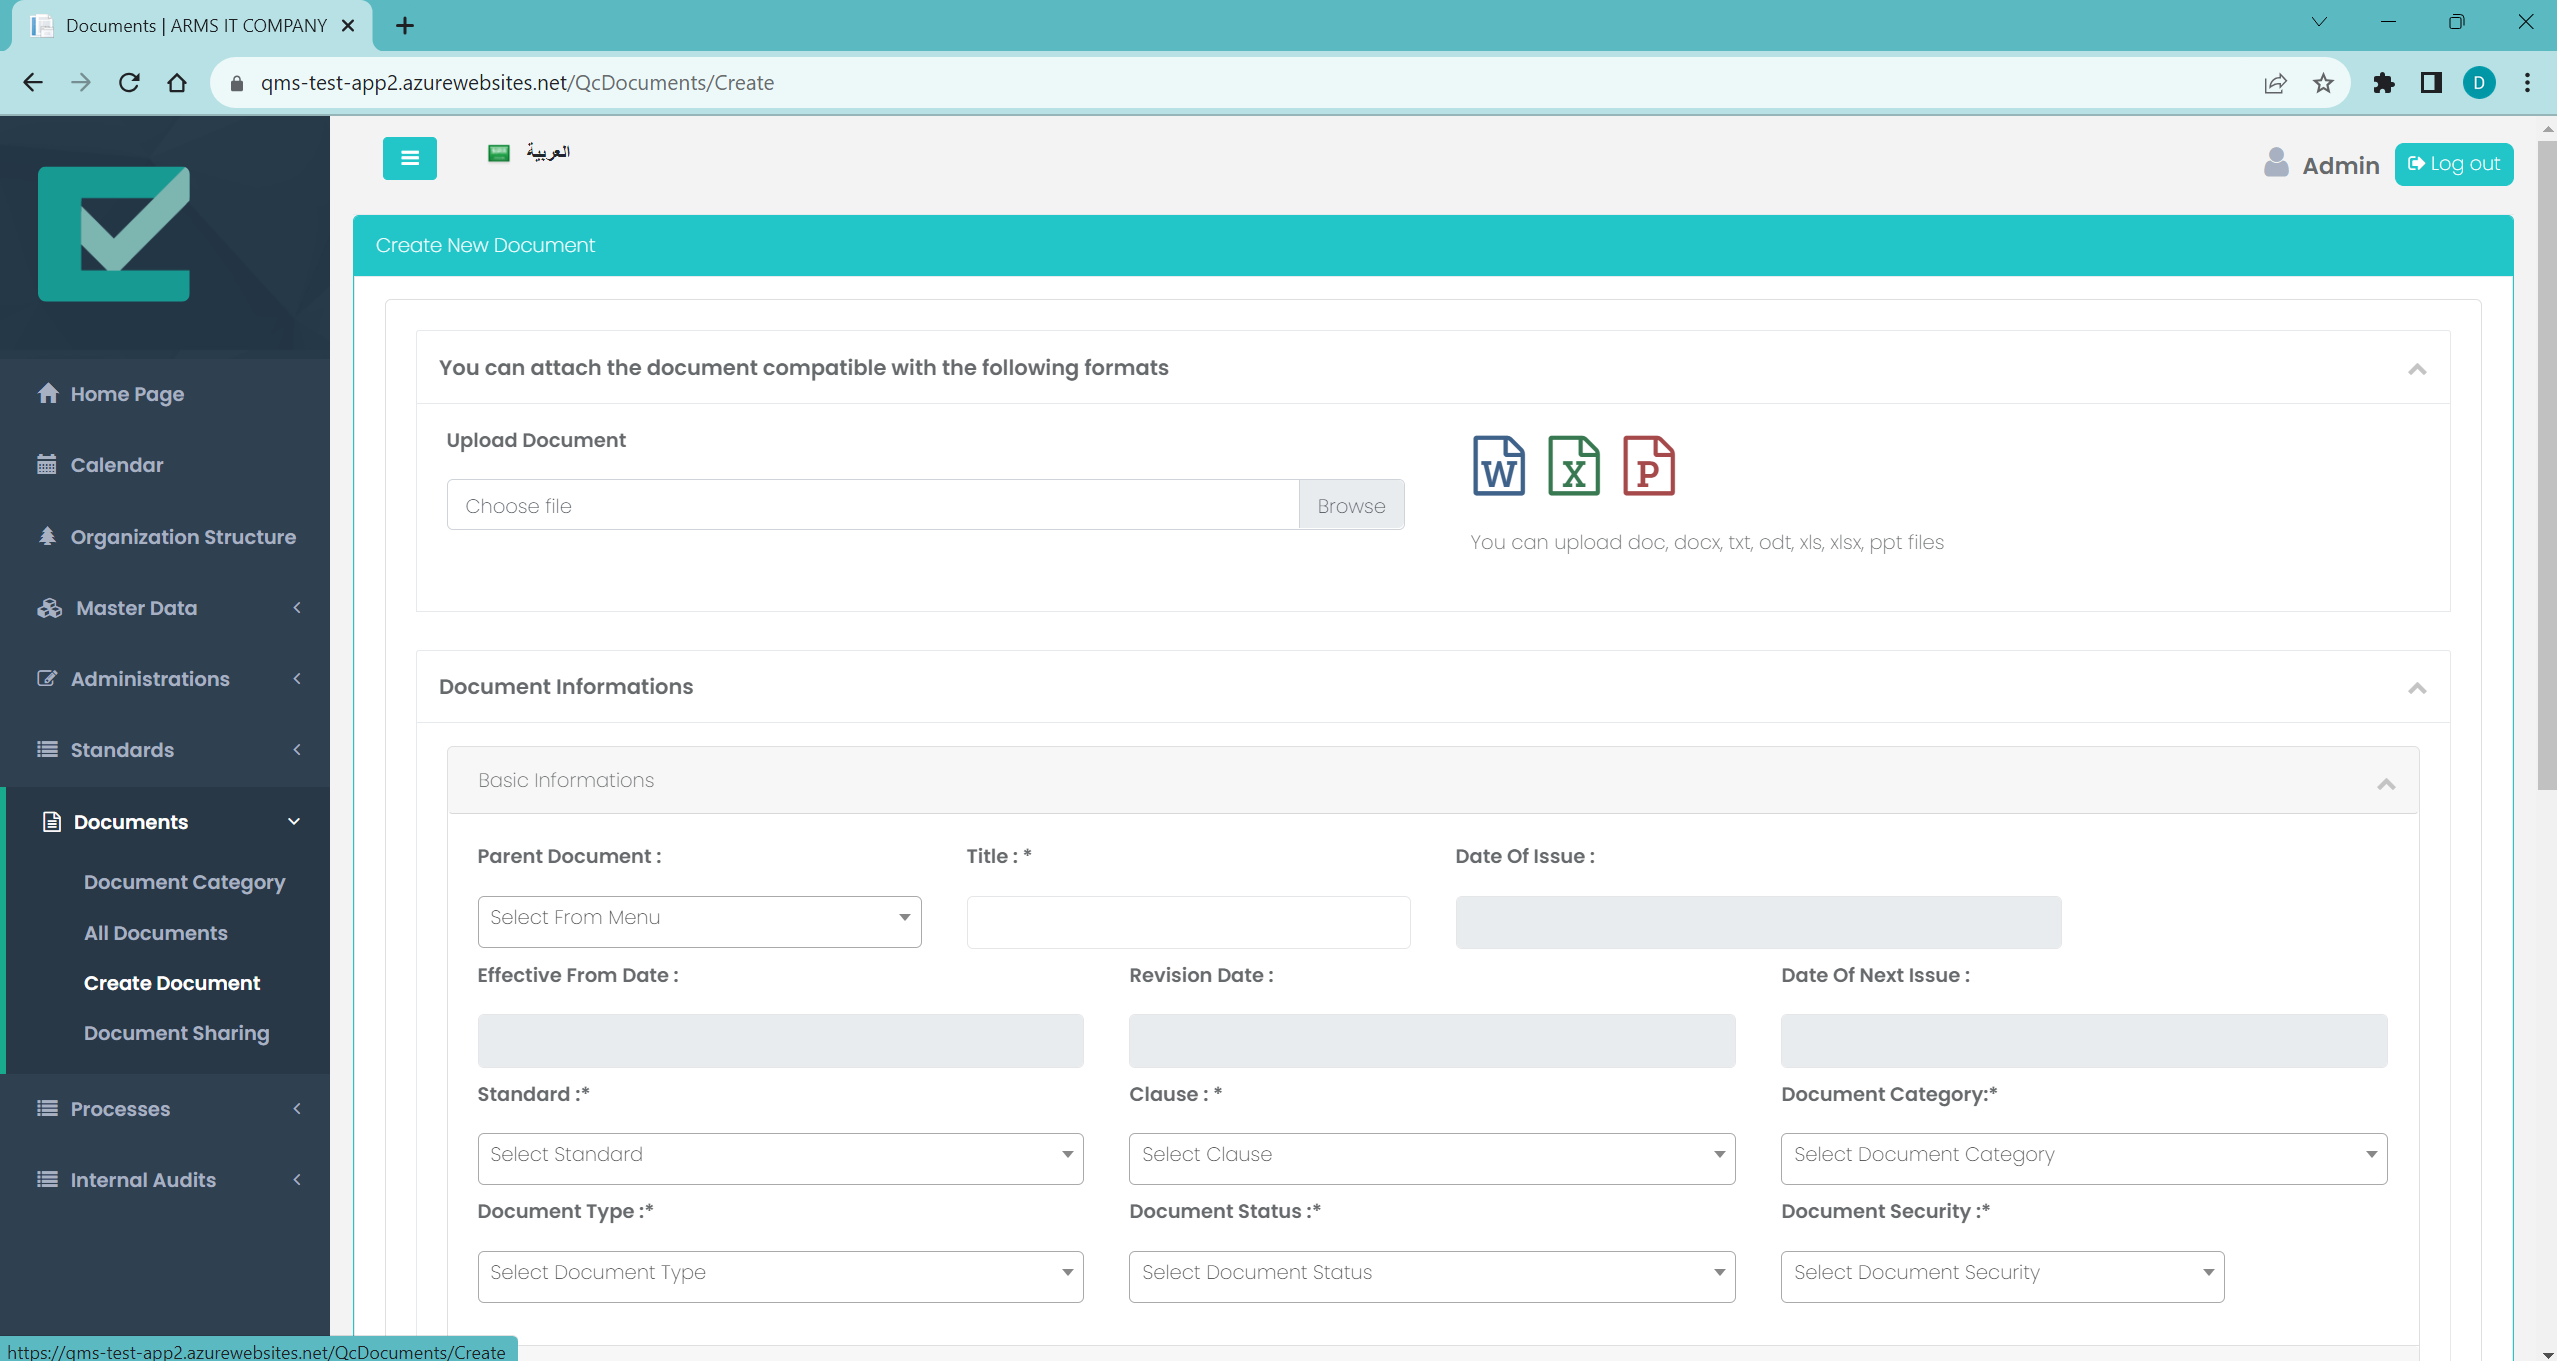Open Select Document Type dropdown
This screenshot has width=2557, height=1361.
point(780,1276)
